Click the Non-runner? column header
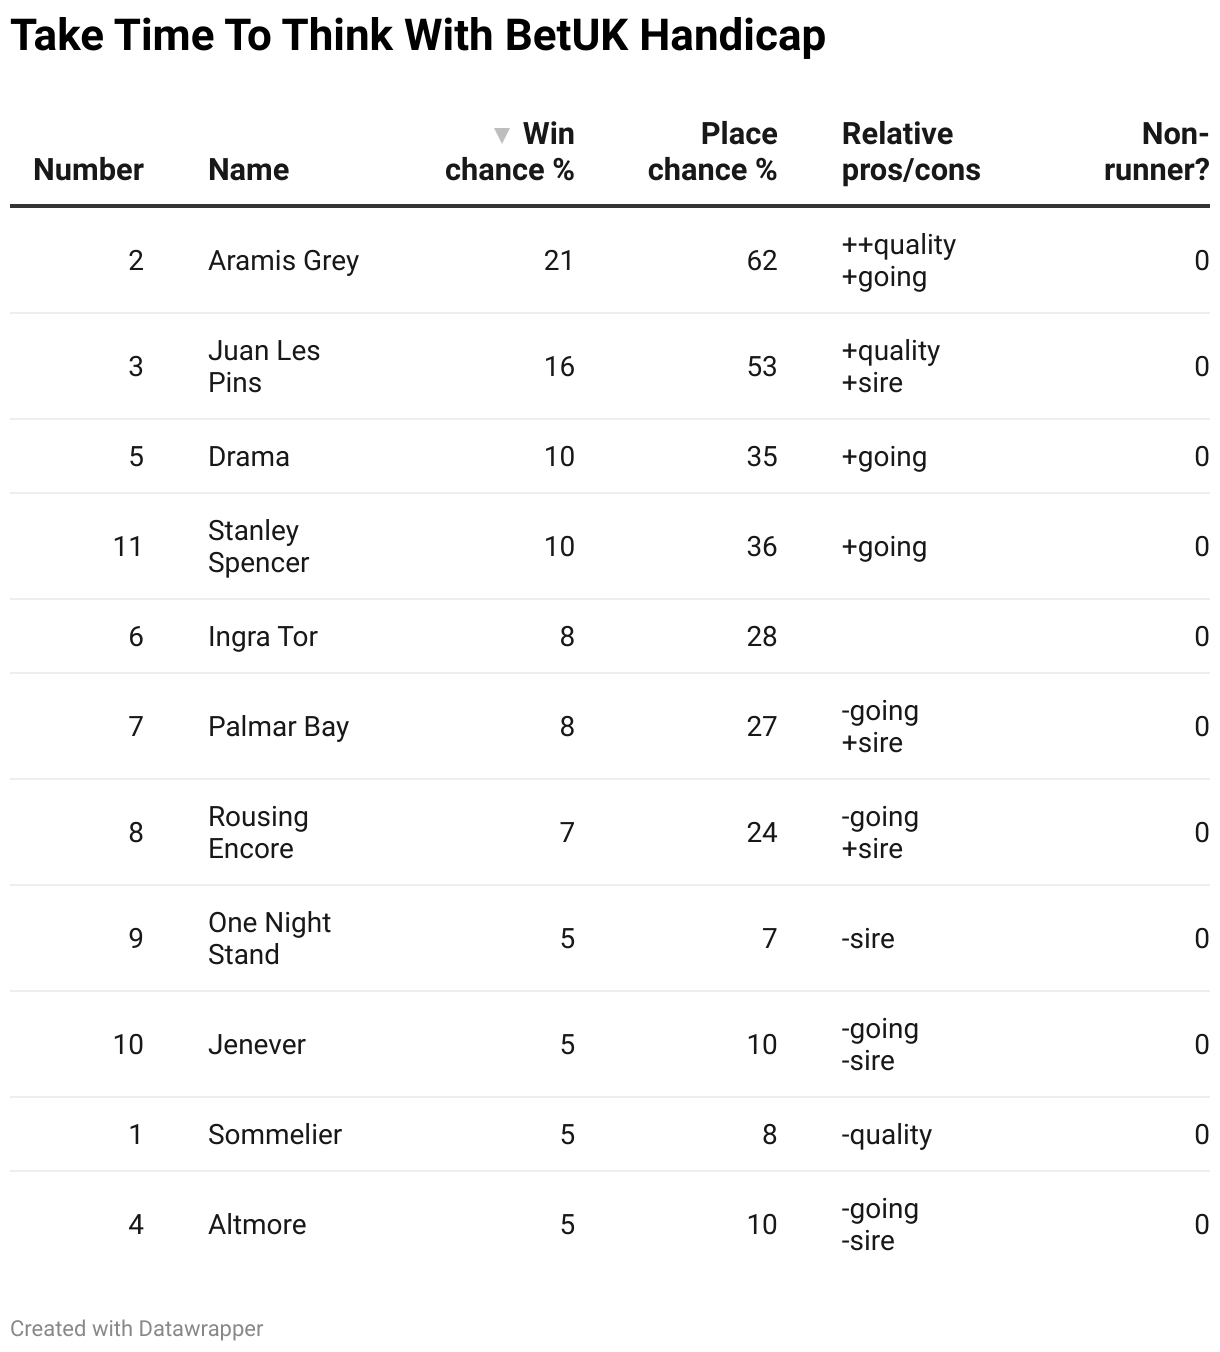 [x=1156, y=152]
